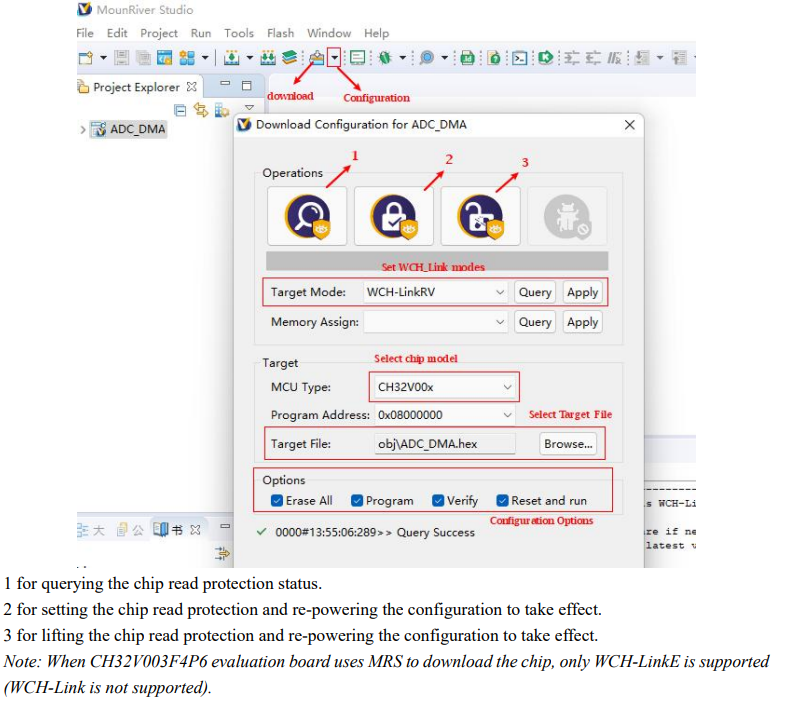The image size is (787, 715).
Task: Open the Memory Assign dropdown
Action: pyautogui.click(x=436, y=322)
